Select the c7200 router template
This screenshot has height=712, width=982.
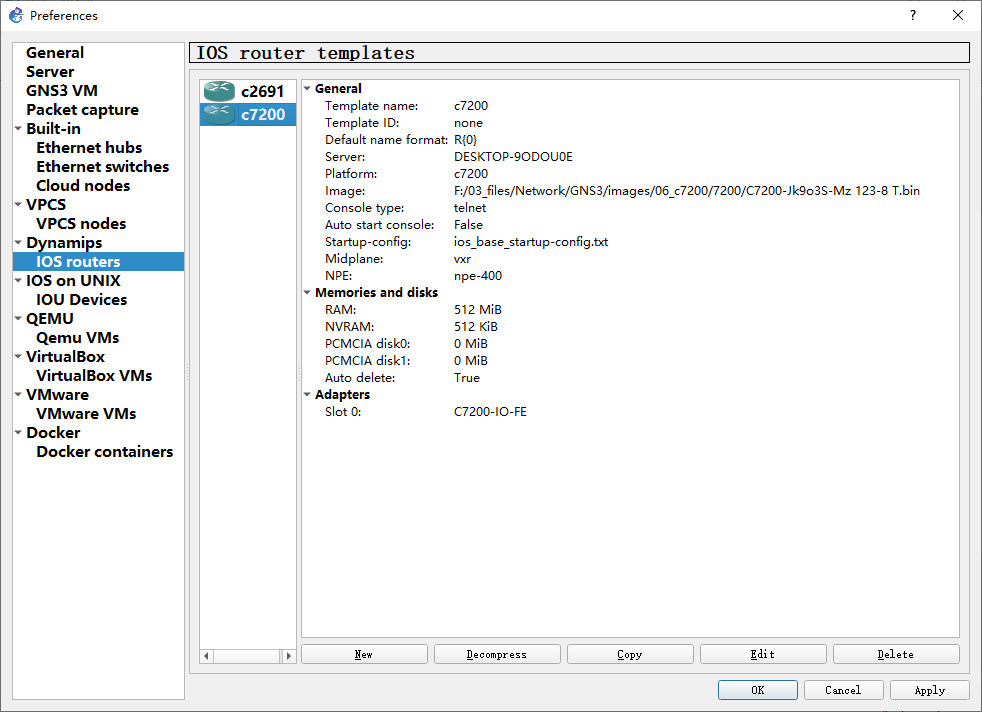click(x=247, y=115)
